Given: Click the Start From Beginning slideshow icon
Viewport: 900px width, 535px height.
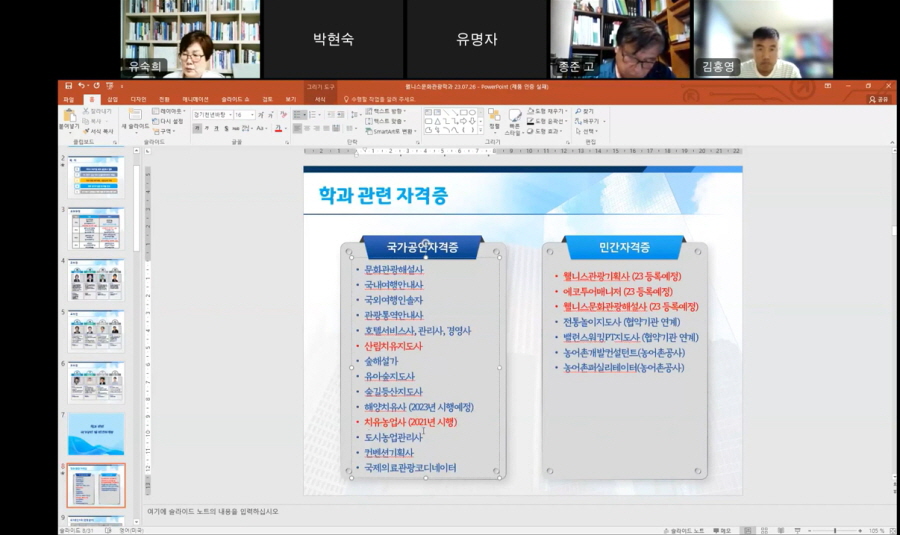Looking at the screenshot, I should click(109, 86).
